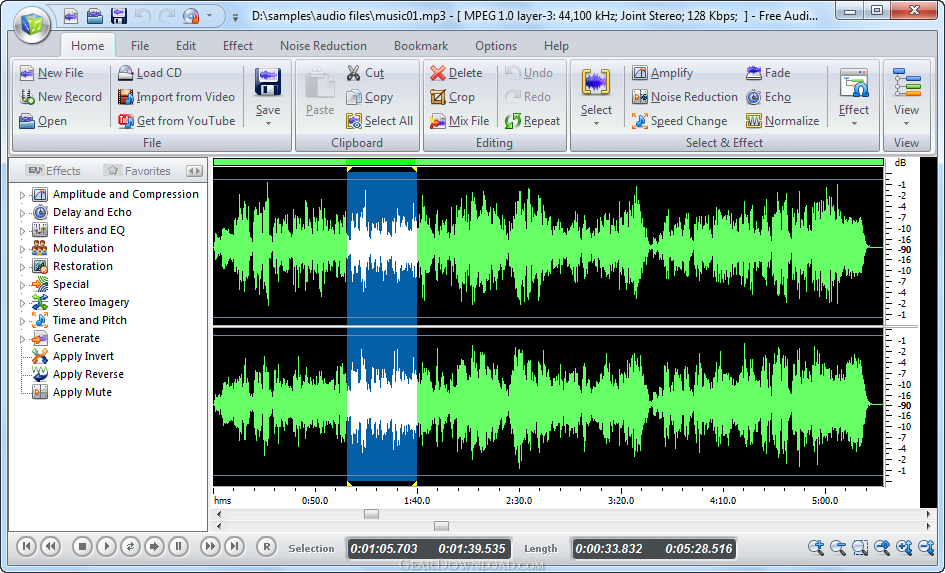Switch to the Favorites panel tab
This screenshot has width=945, height=573.
(138, 171)
